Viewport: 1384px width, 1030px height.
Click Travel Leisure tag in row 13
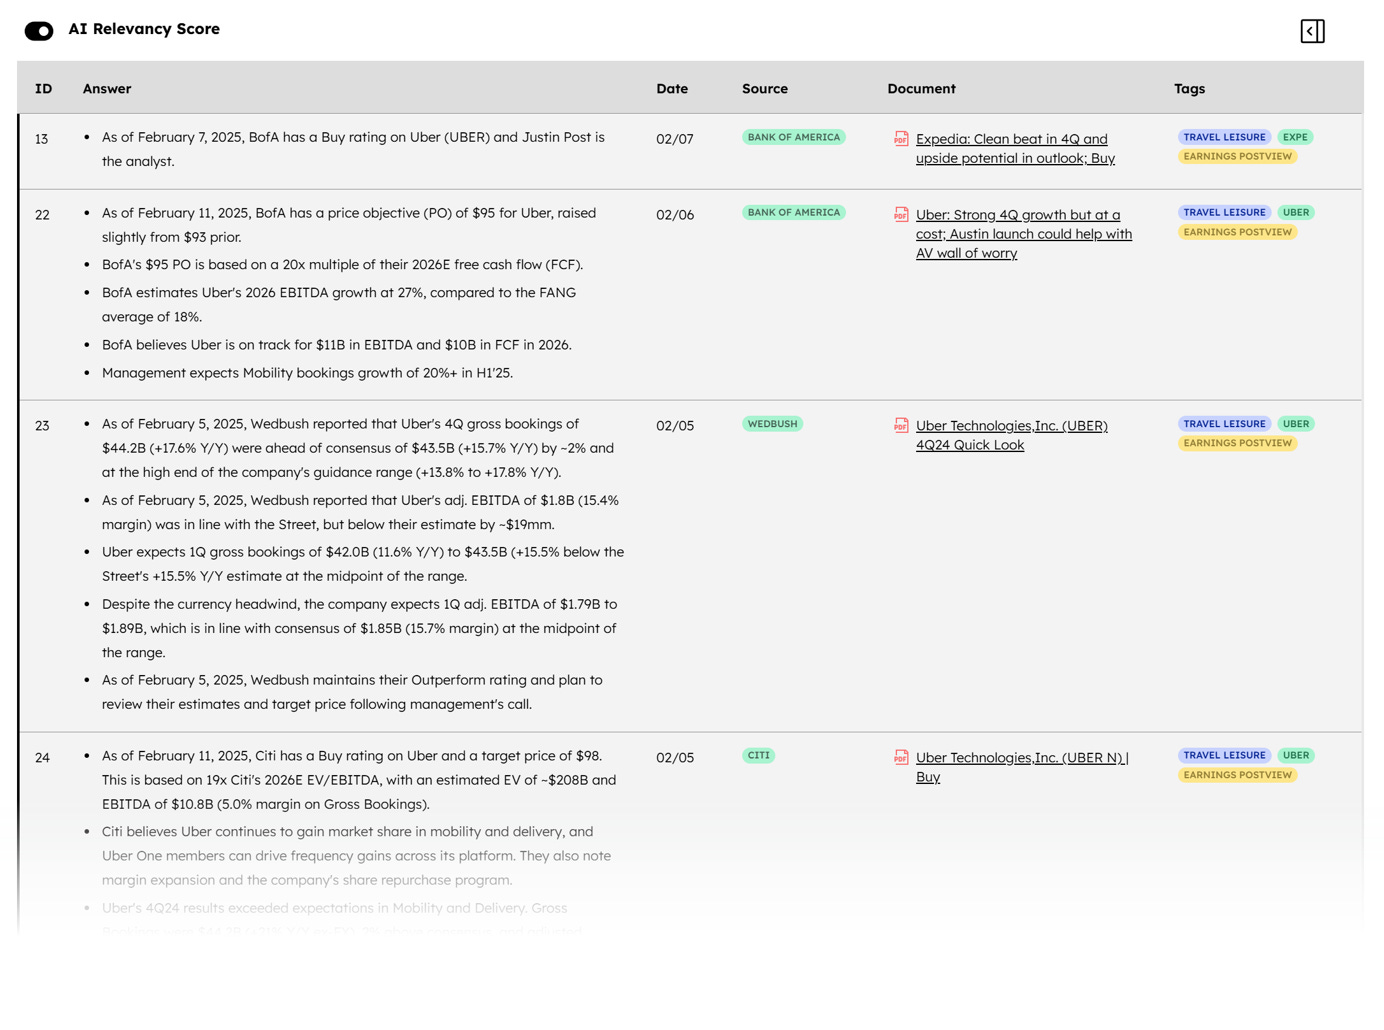tap(1224, 137)
